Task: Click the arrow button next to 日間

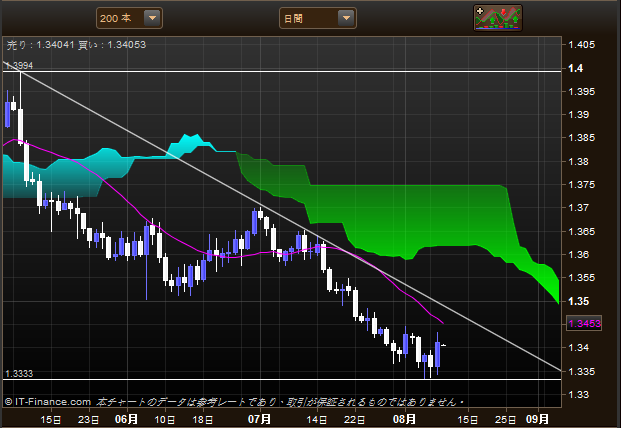Action: [x=346, y=18]
